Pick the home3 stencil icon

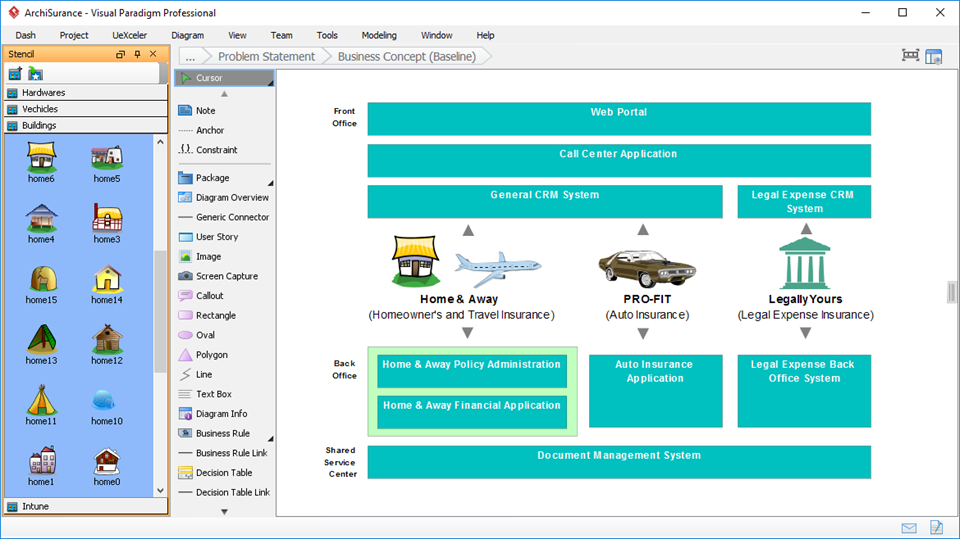tap(107, 223)
